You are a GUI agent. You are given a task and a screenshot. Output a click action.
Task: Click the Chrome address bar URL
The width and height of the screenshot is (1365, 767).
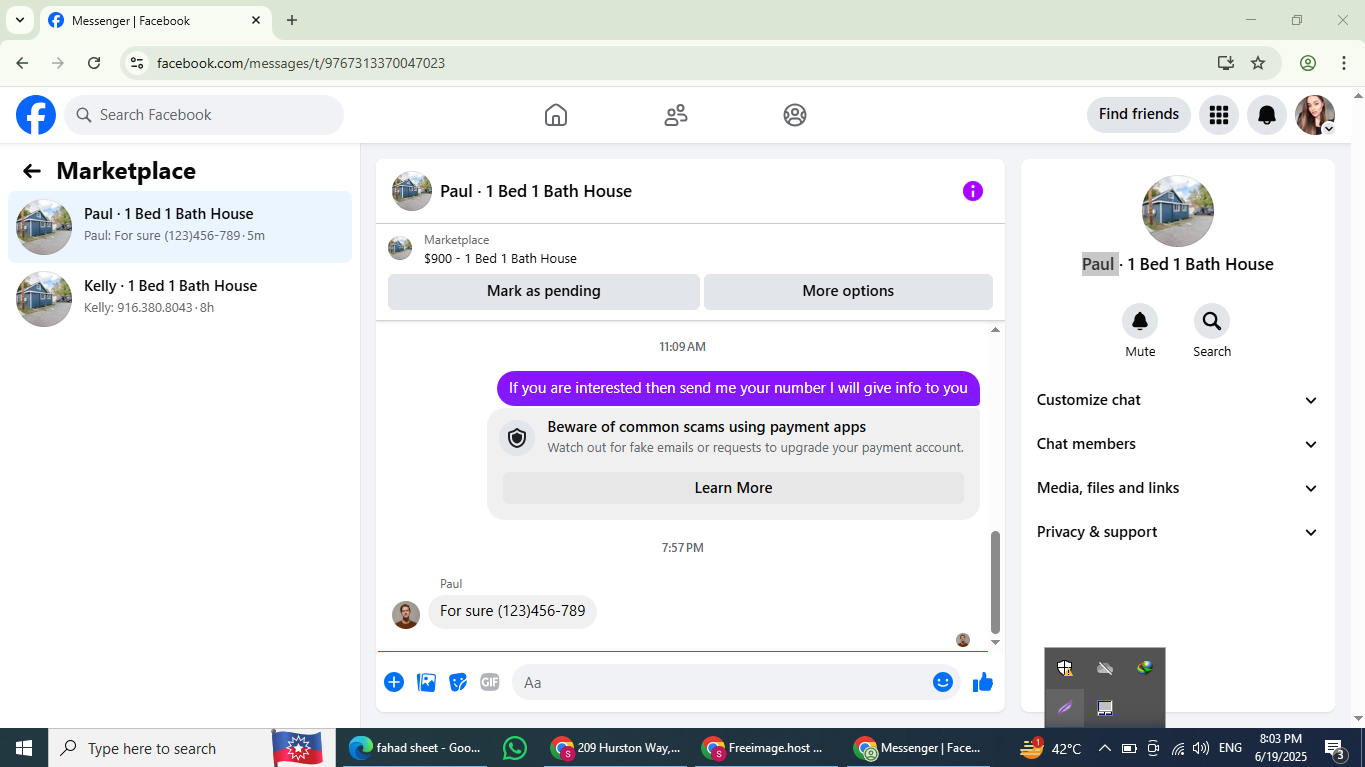click(301, 63)
